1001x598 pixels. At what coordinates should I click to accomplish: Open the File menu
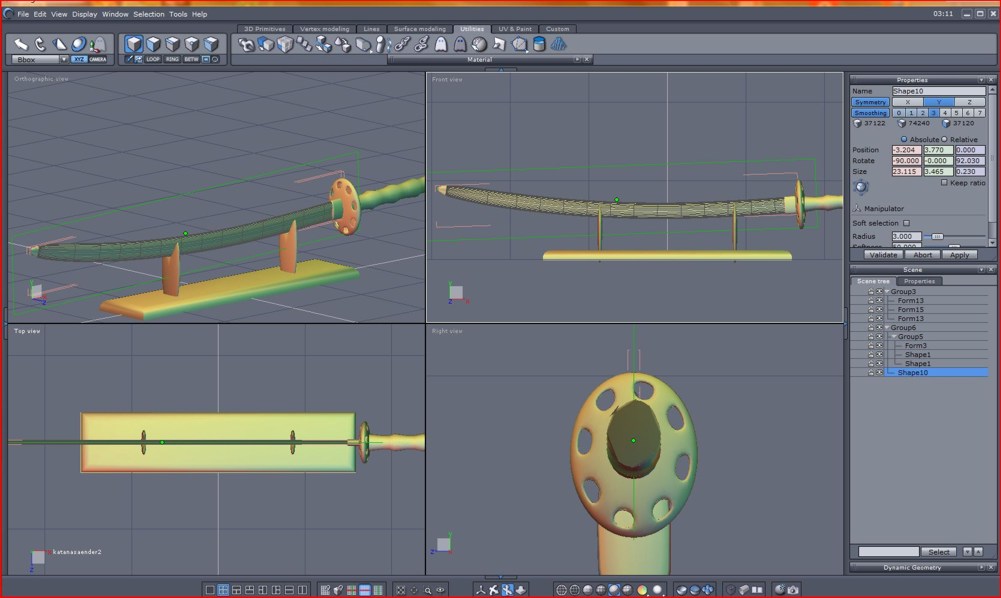23,14
